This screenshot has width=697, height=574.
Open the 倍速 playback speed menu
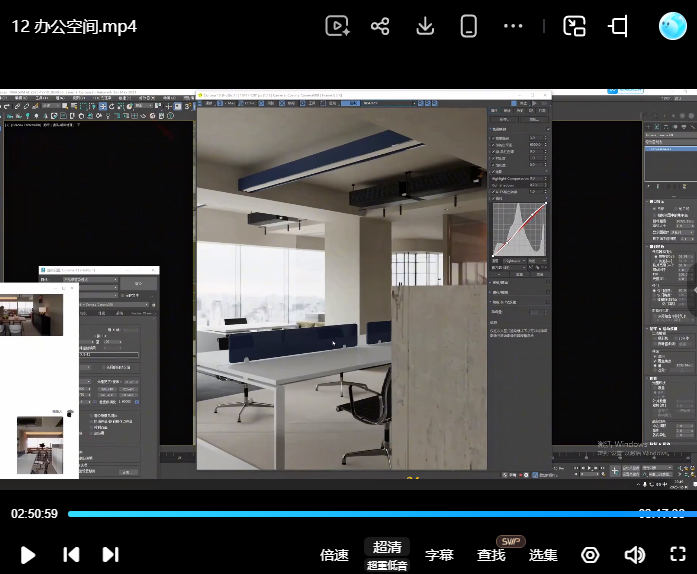(334, 555)
